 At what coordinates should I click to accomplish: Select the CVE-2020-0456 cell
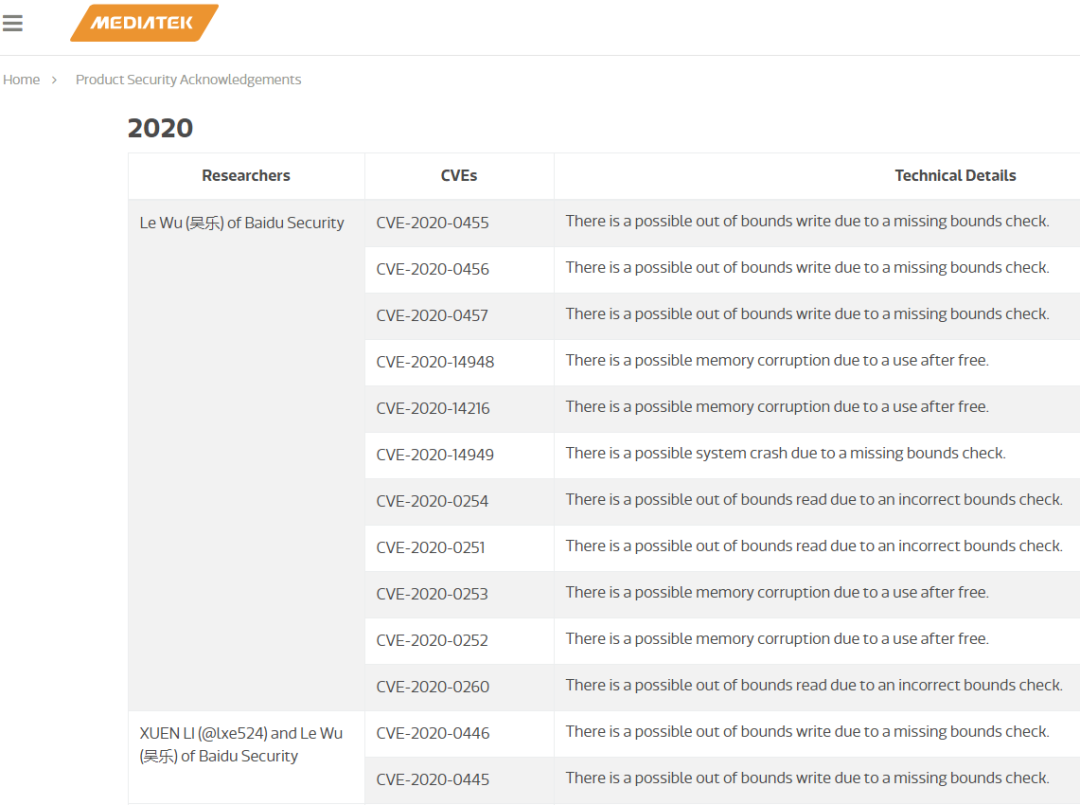(459, 269)
